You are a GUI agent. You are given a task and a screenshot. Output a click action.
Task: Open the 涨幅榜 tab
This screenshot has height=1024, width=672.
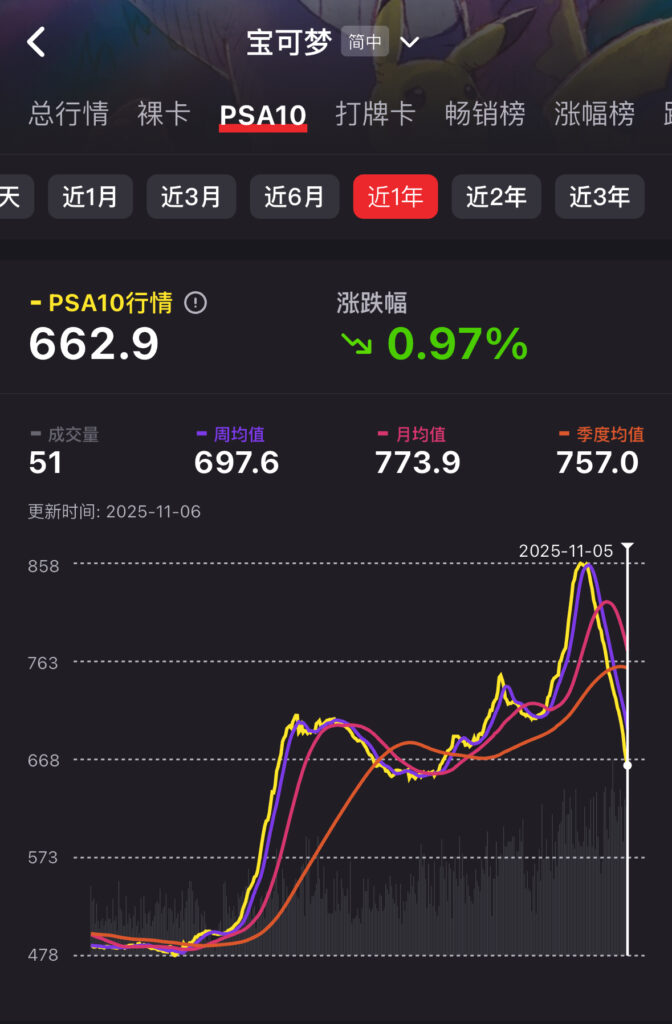(x=594, y=114)
